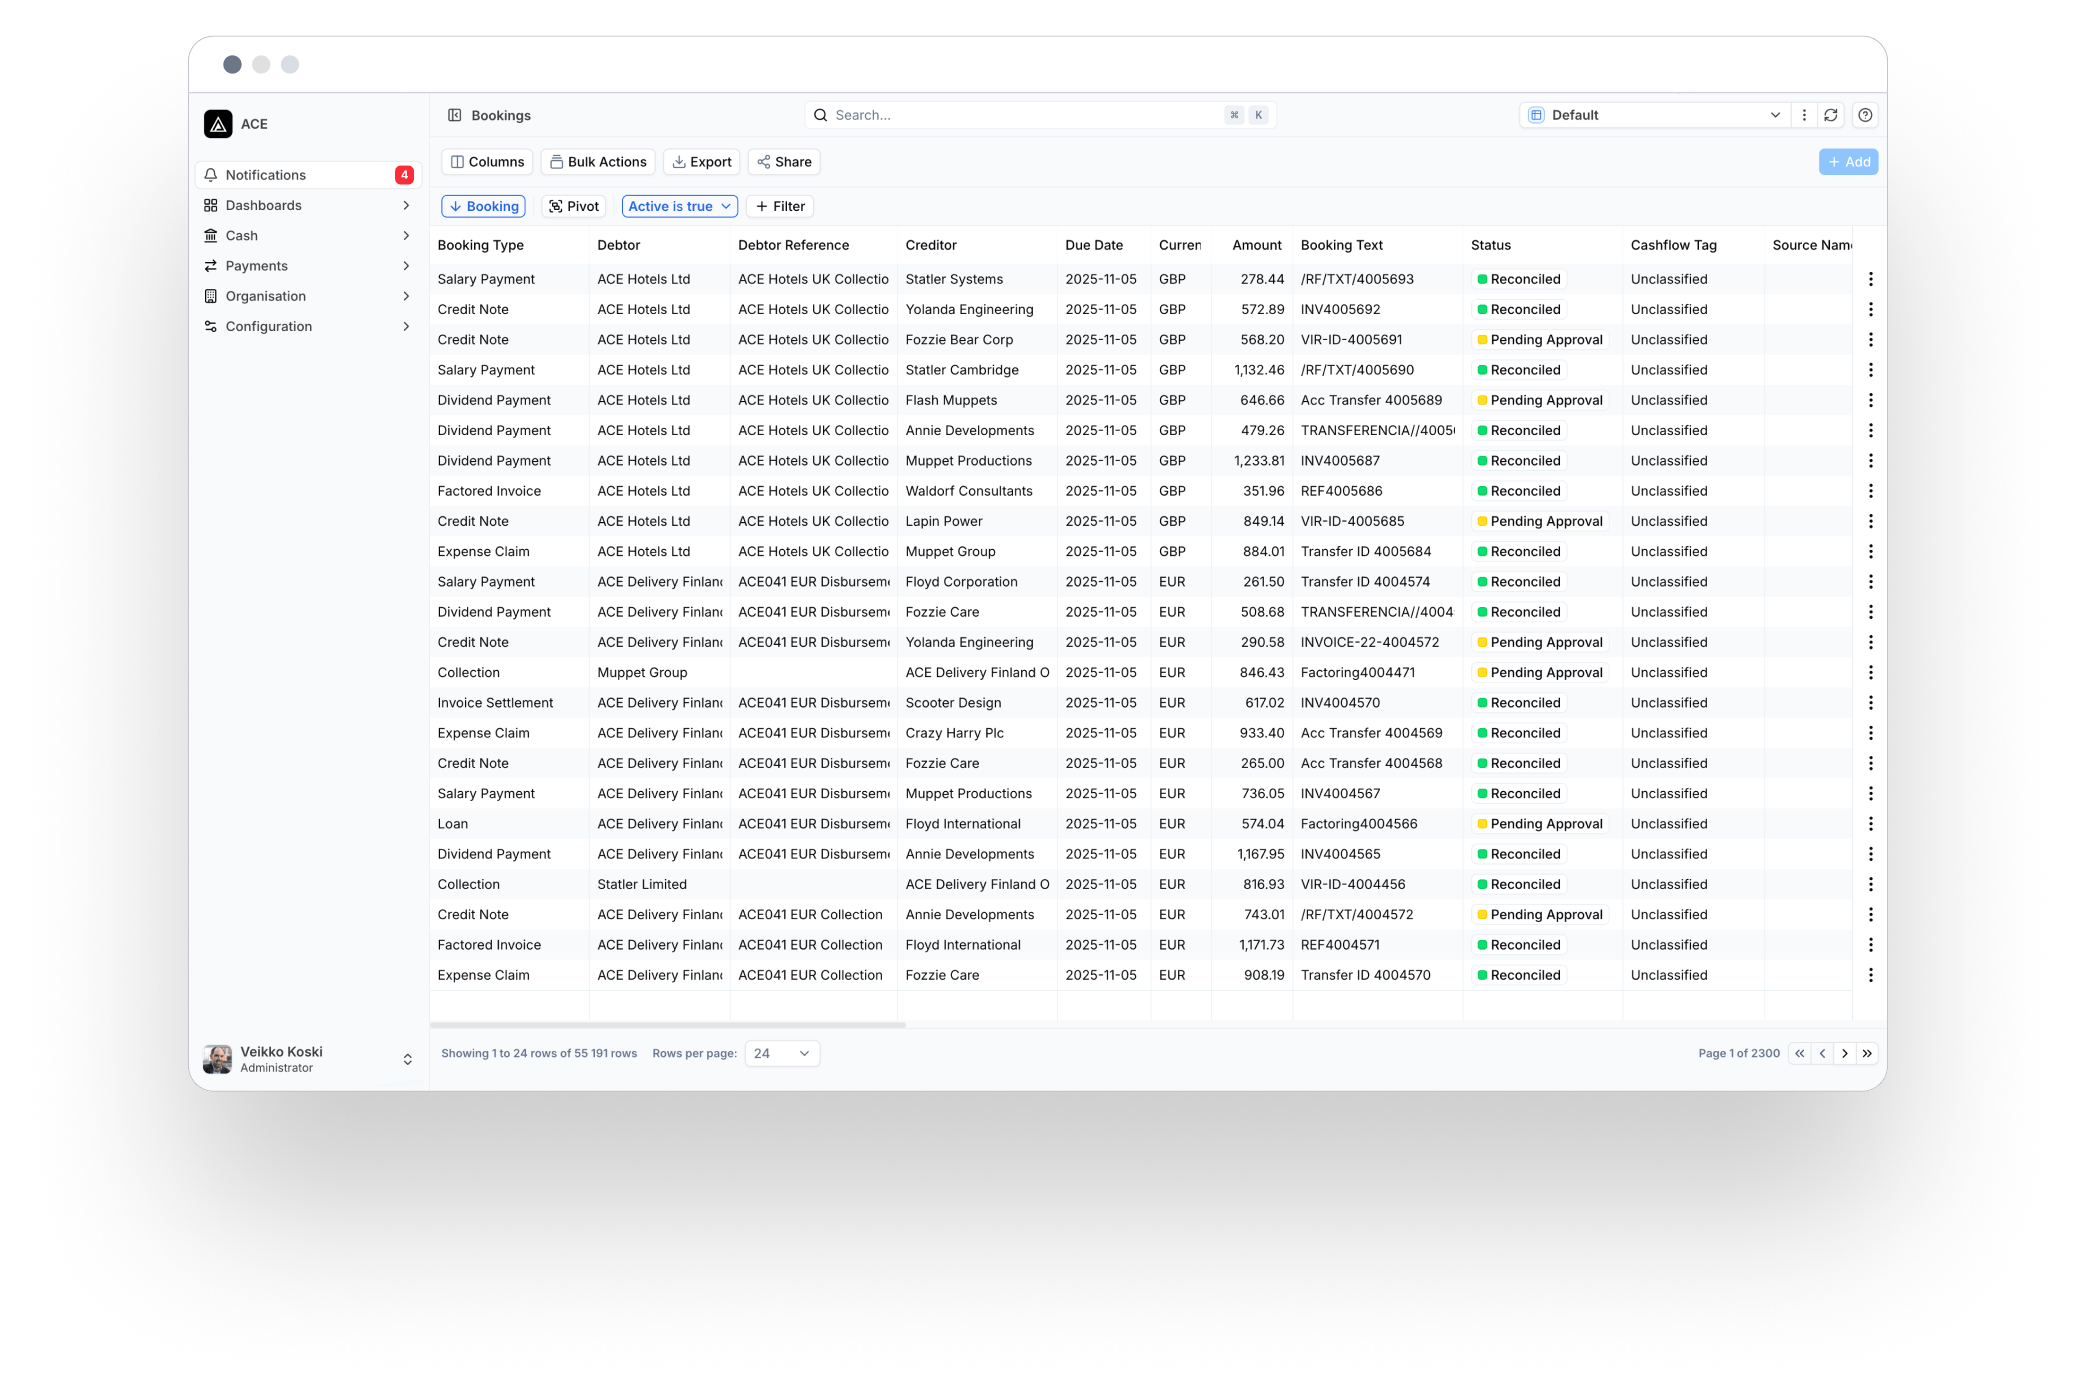Click the horizontal scrollbar below the table
The width and height of the screenshot is (2076, 1374).
coord(668,1025)
